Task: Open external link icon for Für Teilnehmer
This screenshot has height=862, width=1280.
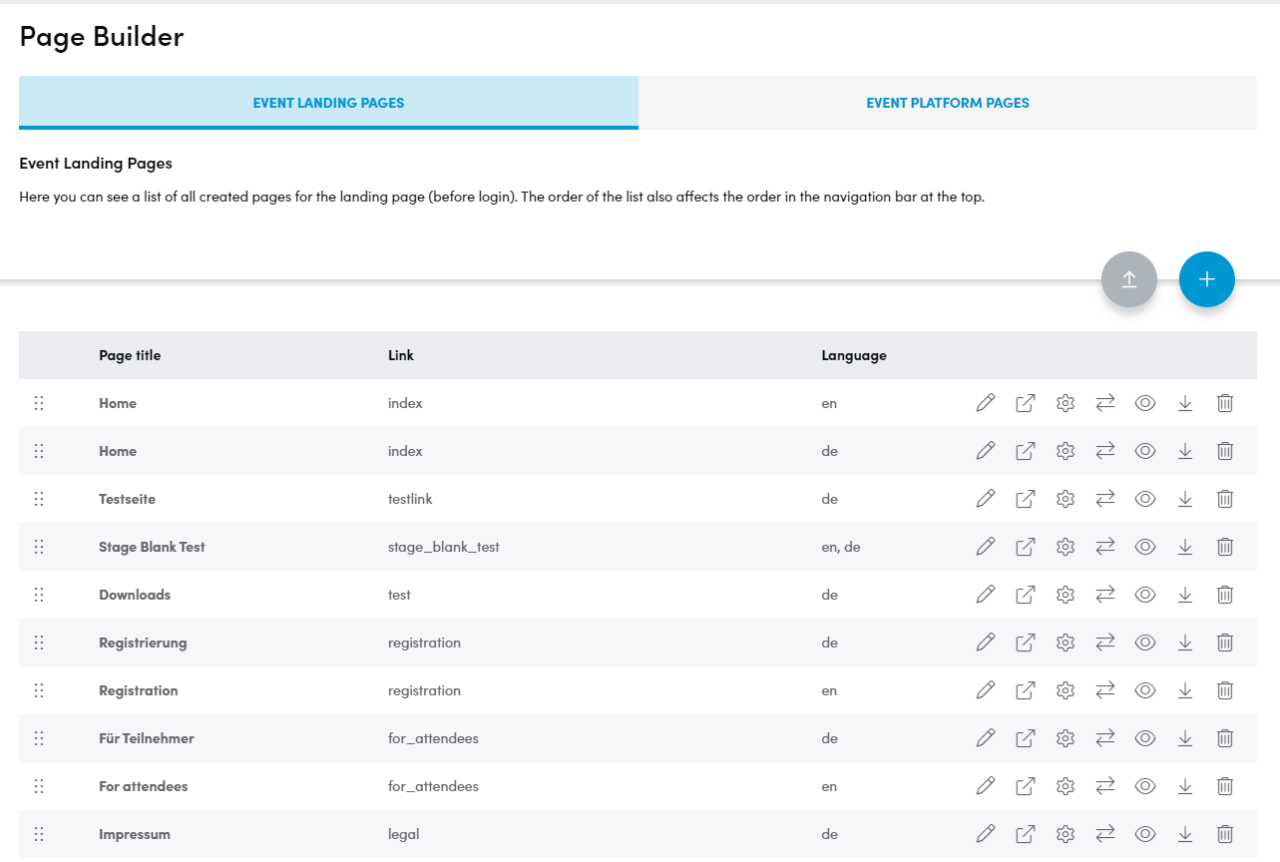Action: coord(1025,739)
